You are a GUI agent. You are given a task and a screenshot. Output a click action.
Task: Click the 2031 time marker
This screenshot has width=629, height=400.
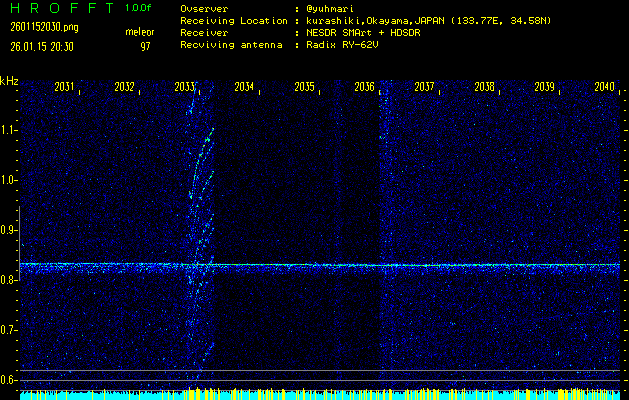tap(64, 87)
